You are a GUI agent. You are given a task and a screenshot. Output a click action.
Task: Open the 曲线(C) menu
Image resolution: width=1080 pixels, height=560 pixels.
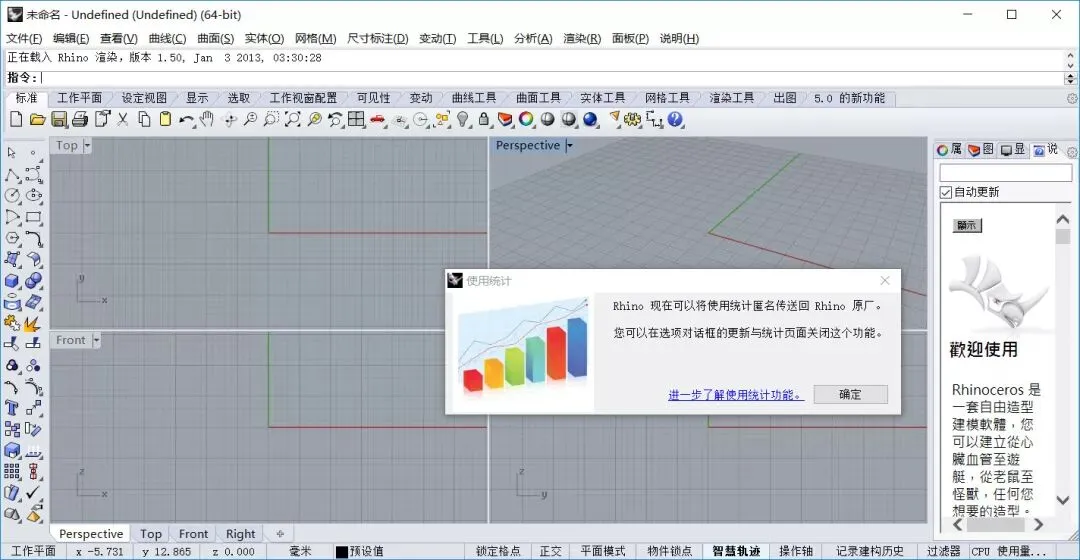[167, 39]
